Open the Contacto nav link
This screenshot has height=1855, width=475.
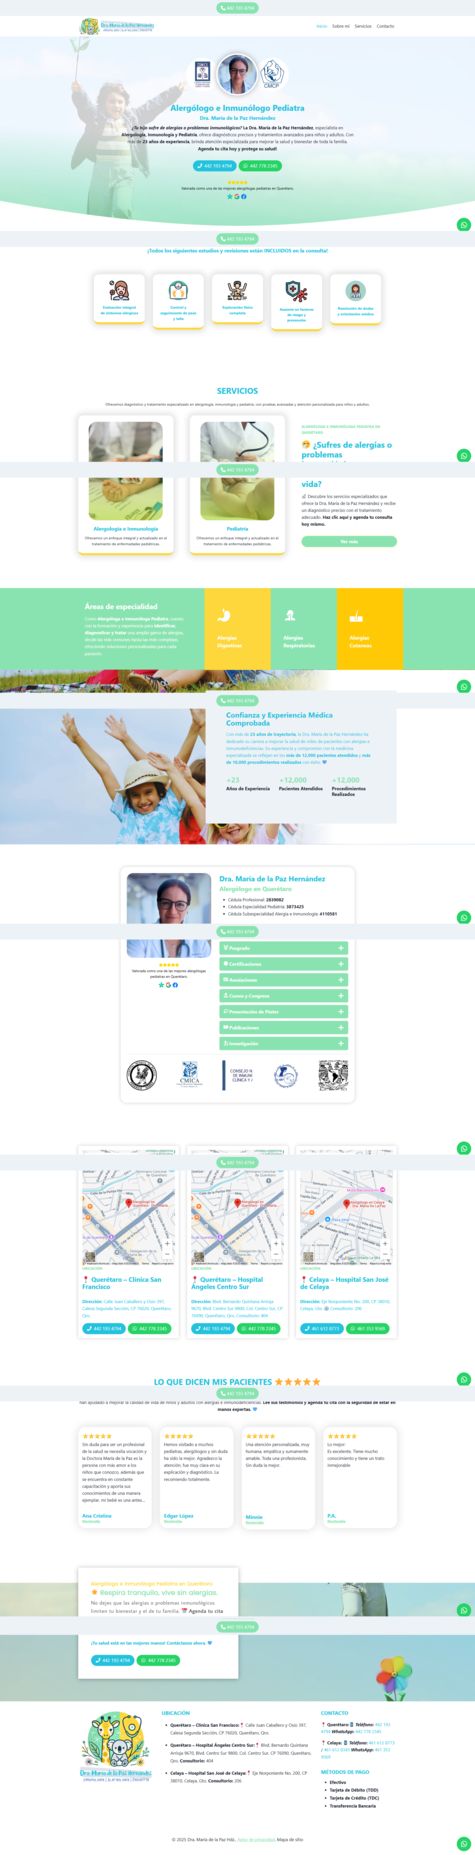(385, 26)
